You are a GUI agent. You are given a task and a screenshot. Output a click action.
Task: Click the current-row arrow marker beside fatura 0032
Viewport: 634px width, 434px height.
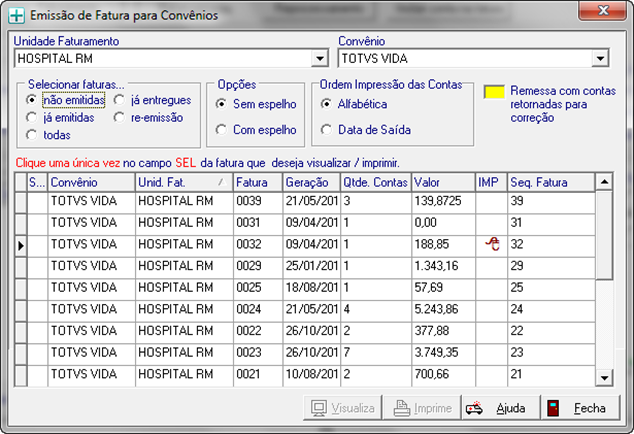tap(21, 245)
